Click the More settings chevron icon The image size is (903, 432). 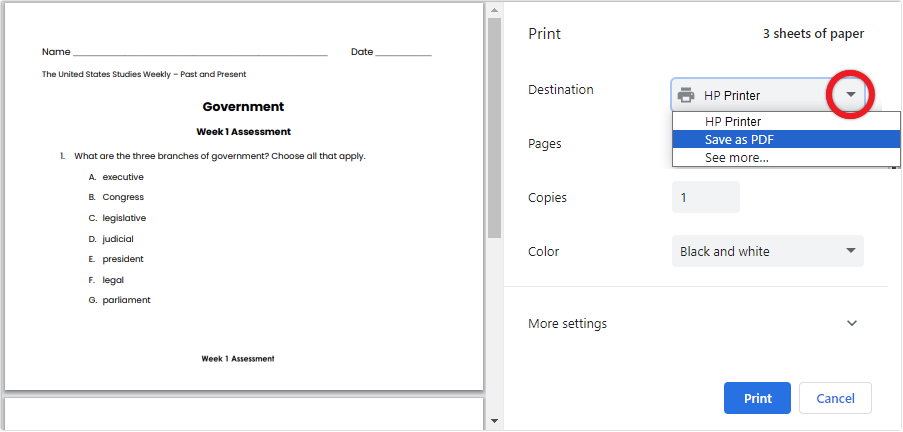[852, 323]
